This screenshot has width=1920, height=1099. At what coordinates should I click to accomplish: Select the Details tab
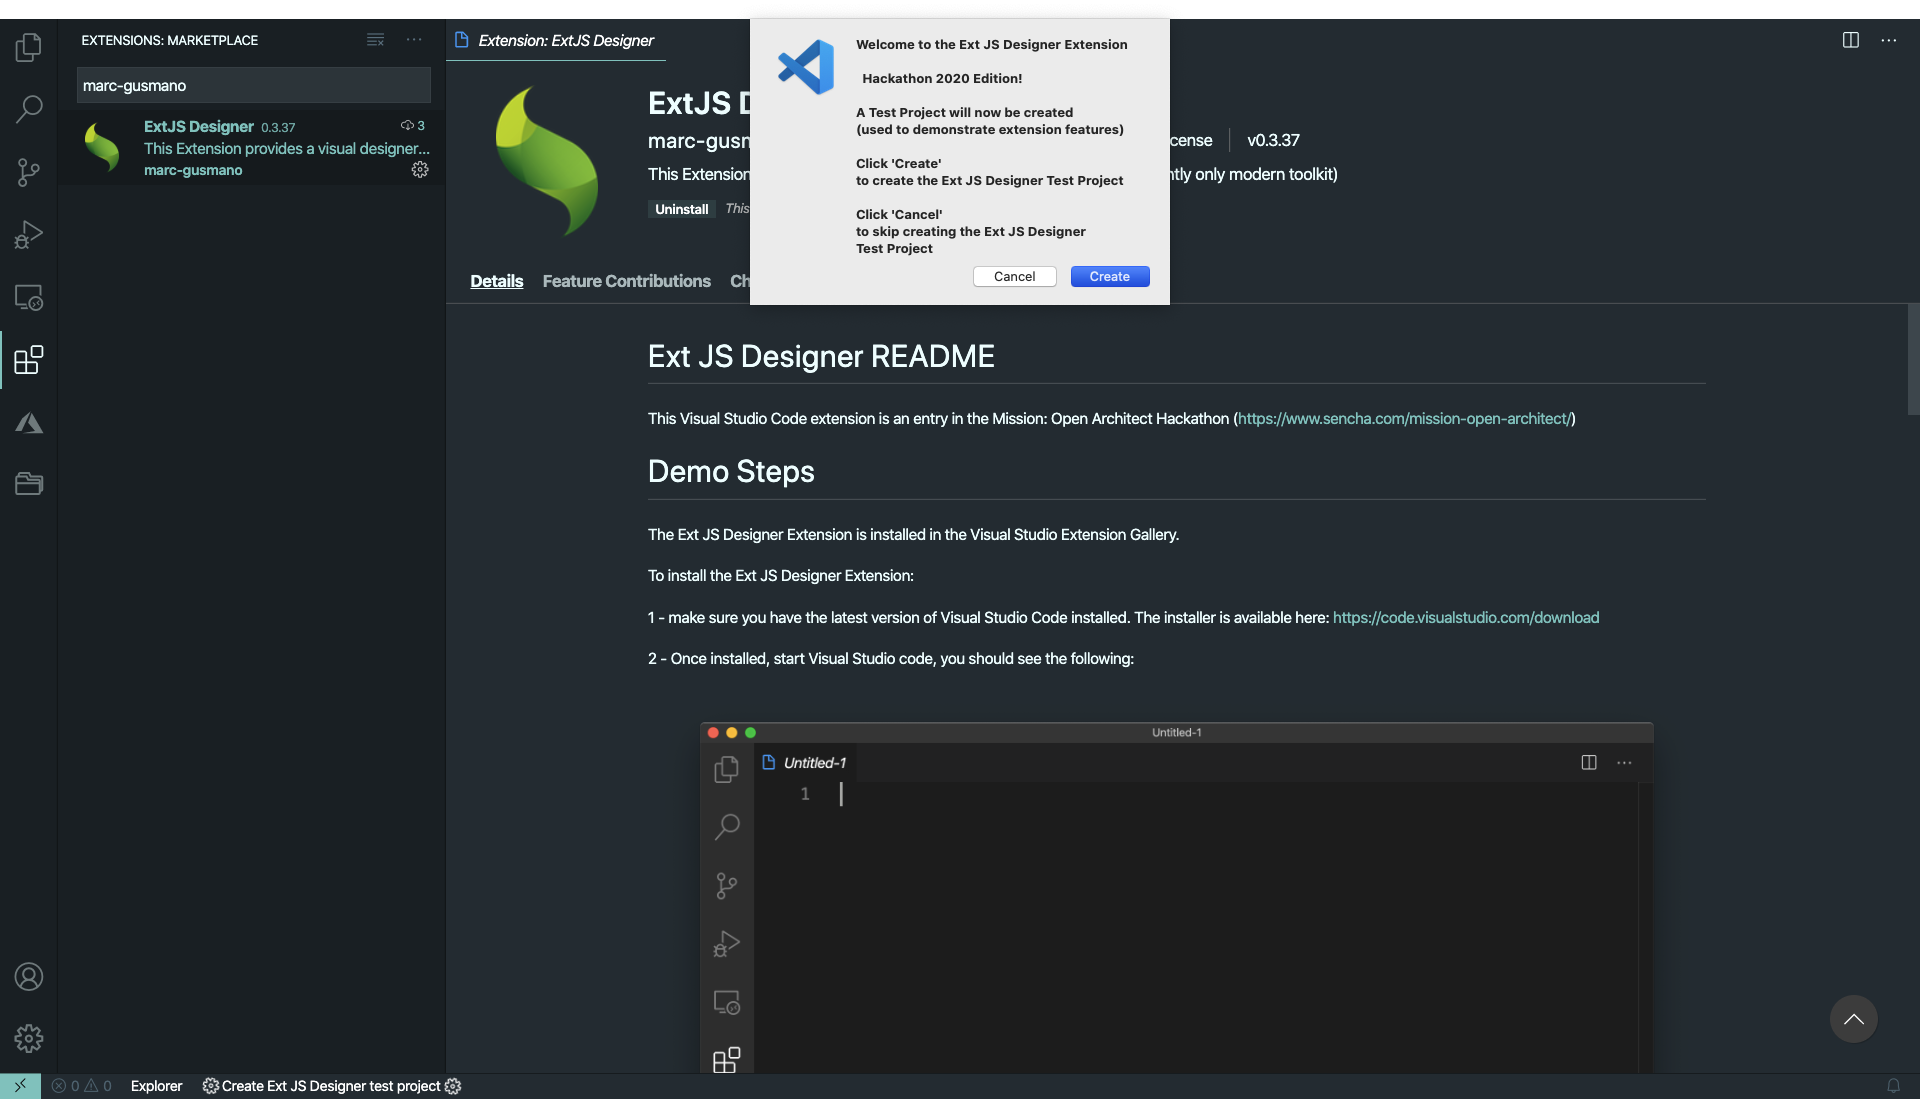(496, 281)
